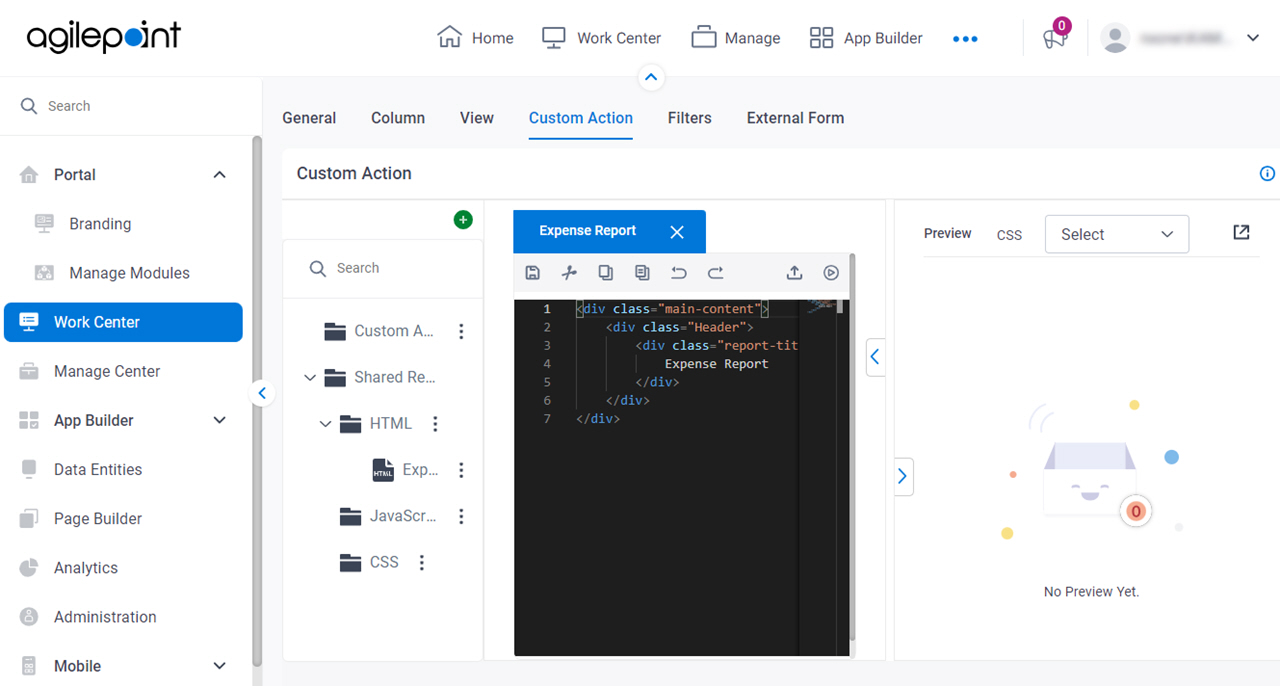Click line 4 Expense Report in code

pyautogui.click(x=716, y=364)
